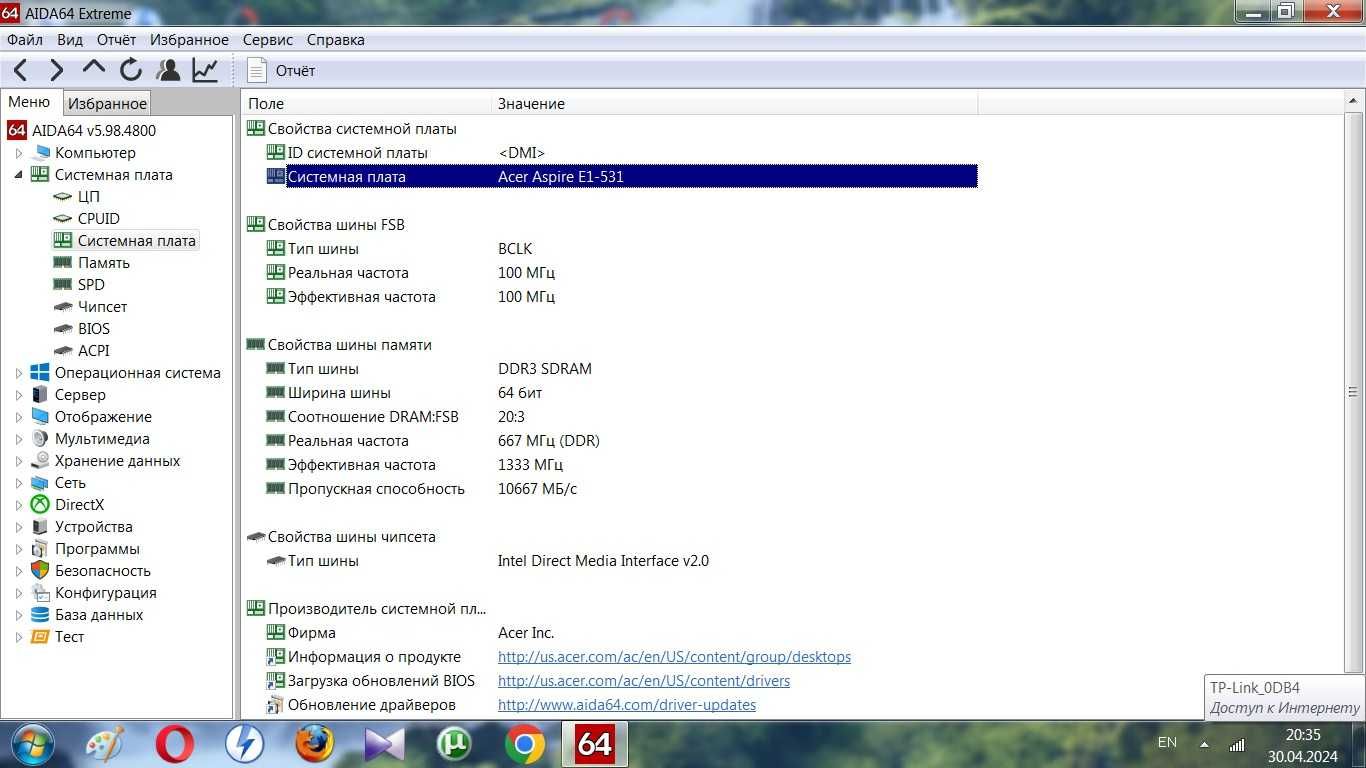Expand the Компьютер tree node
Viewport: 1366px width, 768px height.
(18, 153)
